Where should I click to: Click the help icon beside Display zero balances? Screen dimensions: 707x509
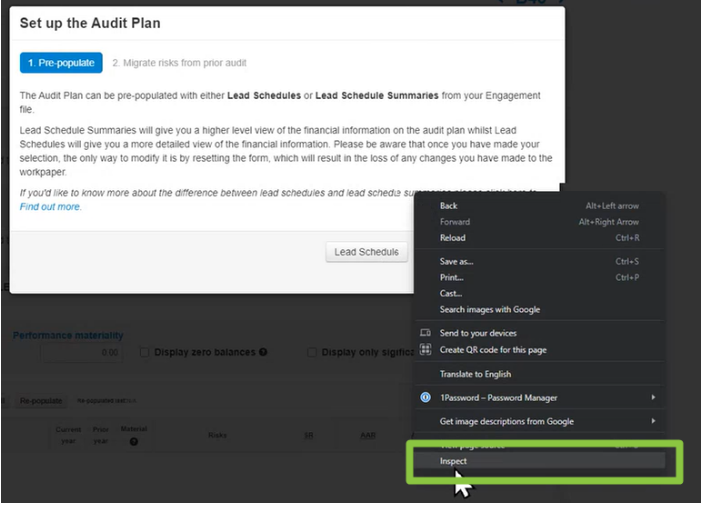click(263, 352)
